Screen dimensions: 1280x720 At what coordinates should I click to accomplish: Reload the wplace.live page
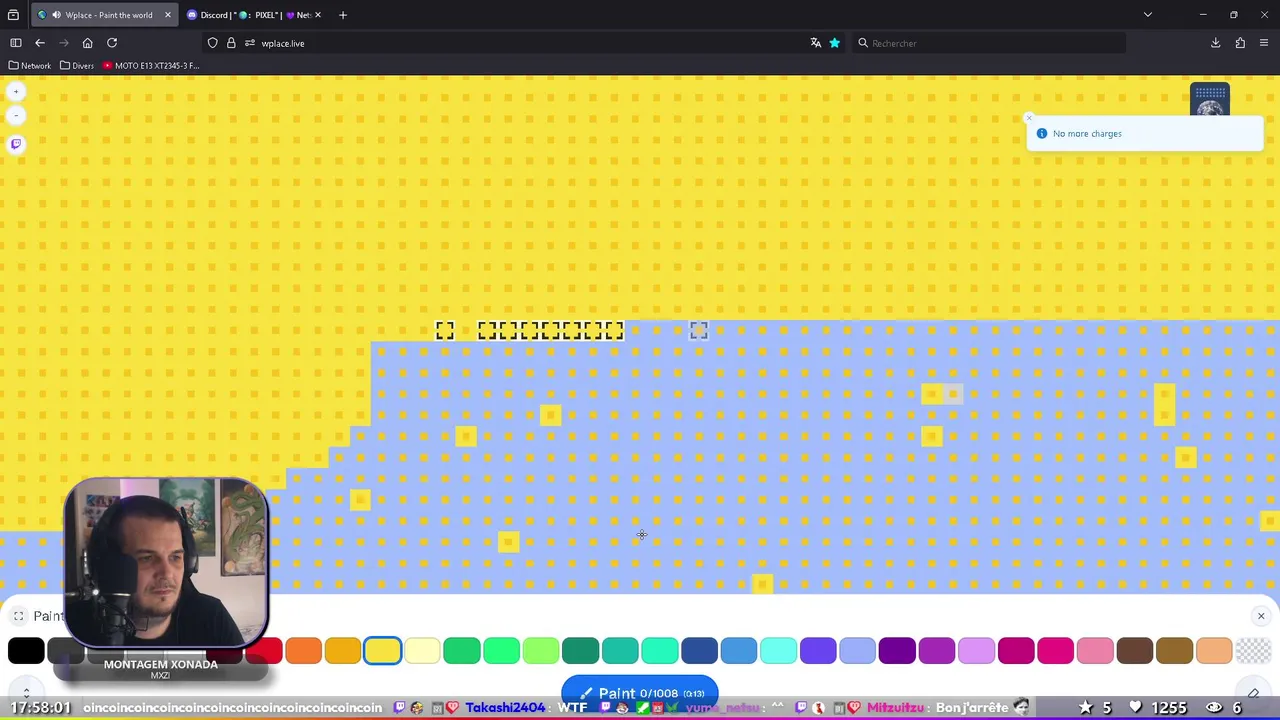click(112, 43)
